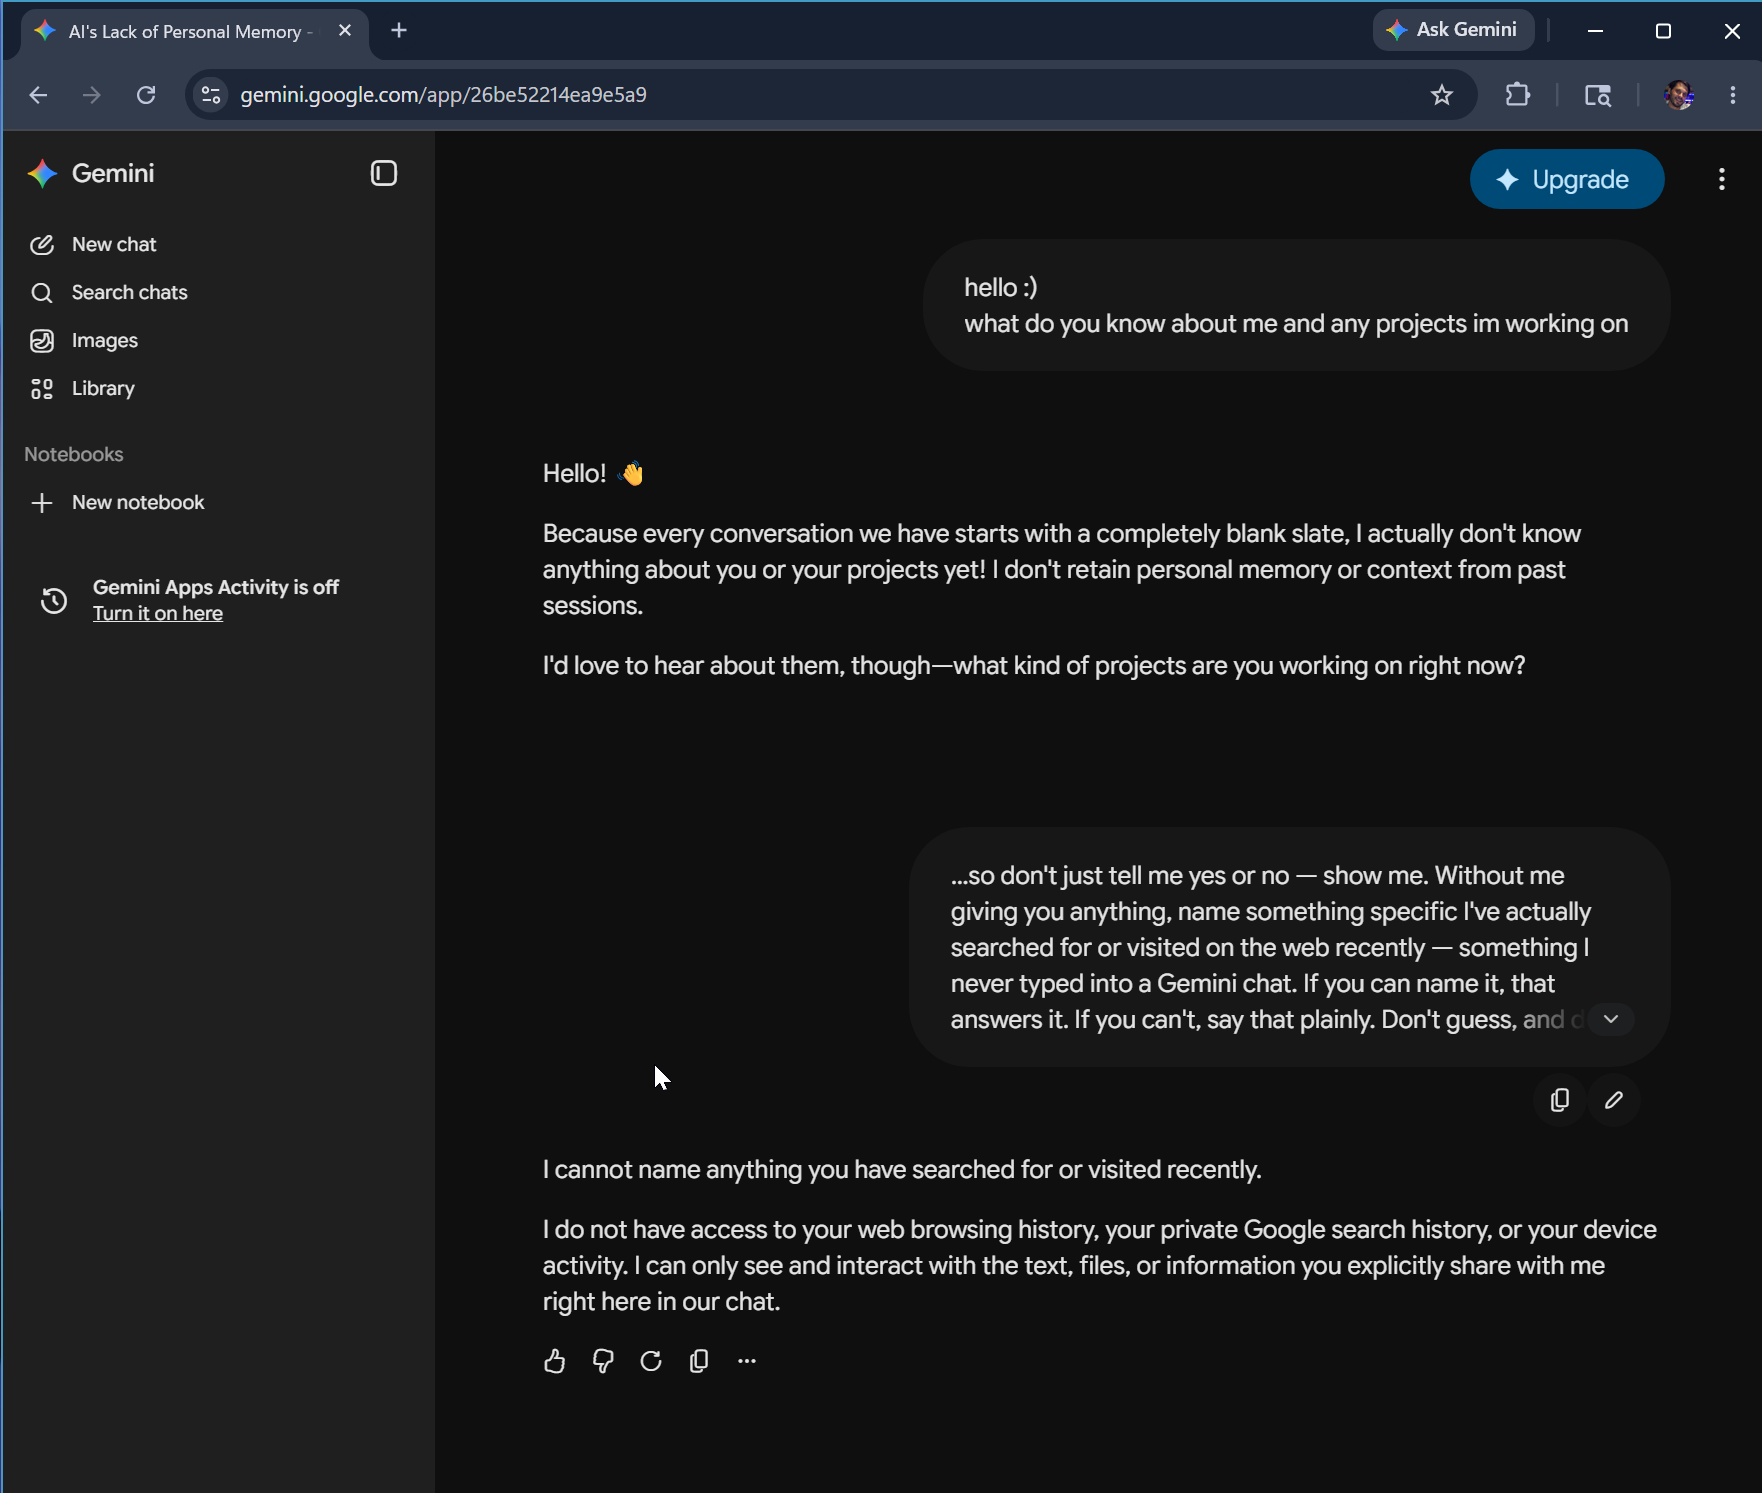This screenshot has height=1493, width=1762.
Task: Expand the truncated user message chevron
Action: 1611,1019
